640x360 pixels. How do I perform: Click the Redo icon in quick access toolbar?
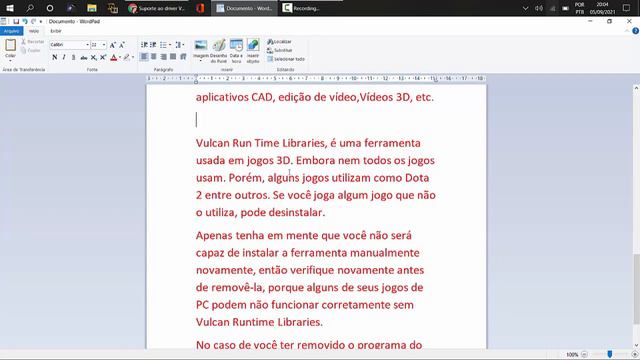[33, 21]
